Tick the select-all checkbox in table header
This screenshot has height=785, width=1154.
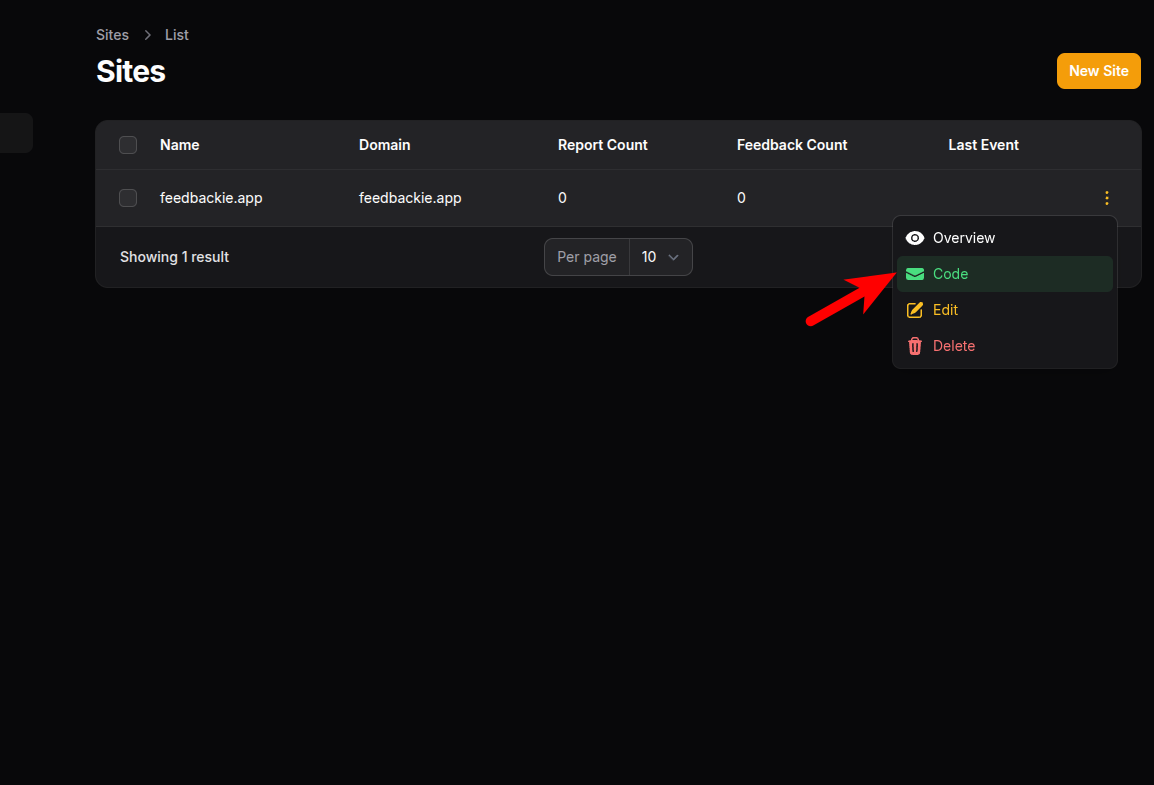(128, 145)
